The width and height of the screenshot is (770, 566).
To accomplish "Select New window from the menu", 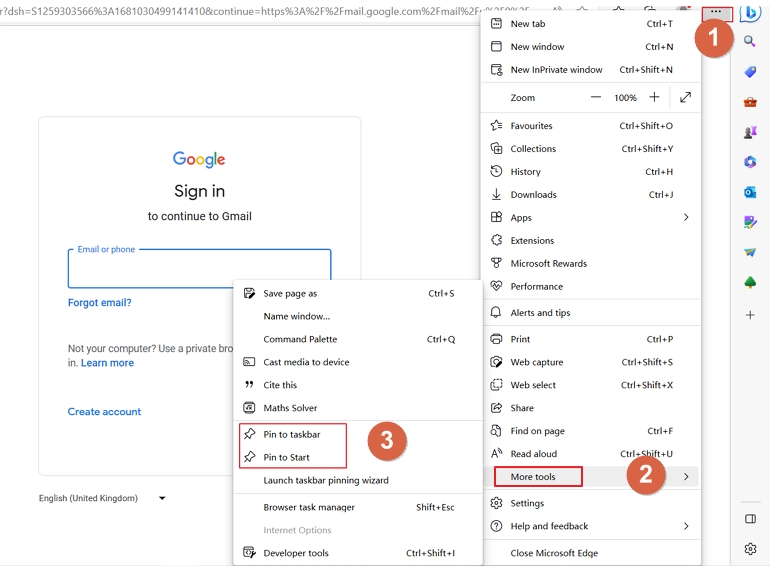I will coord(591,47).
